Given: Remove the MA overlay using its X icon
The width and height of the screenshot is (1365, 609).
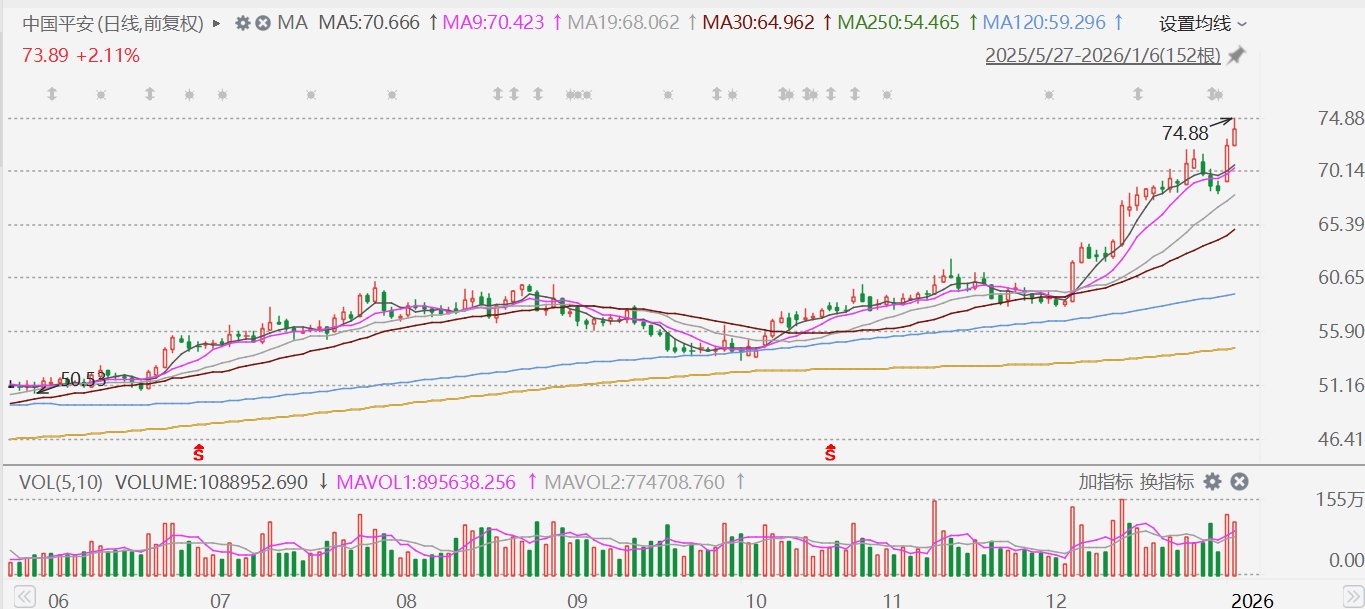Looking at the screenshot, I should coord(263,22).
